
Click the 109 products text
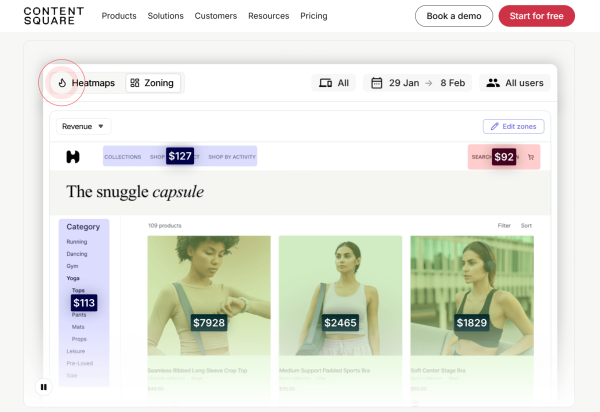(165, 226)
